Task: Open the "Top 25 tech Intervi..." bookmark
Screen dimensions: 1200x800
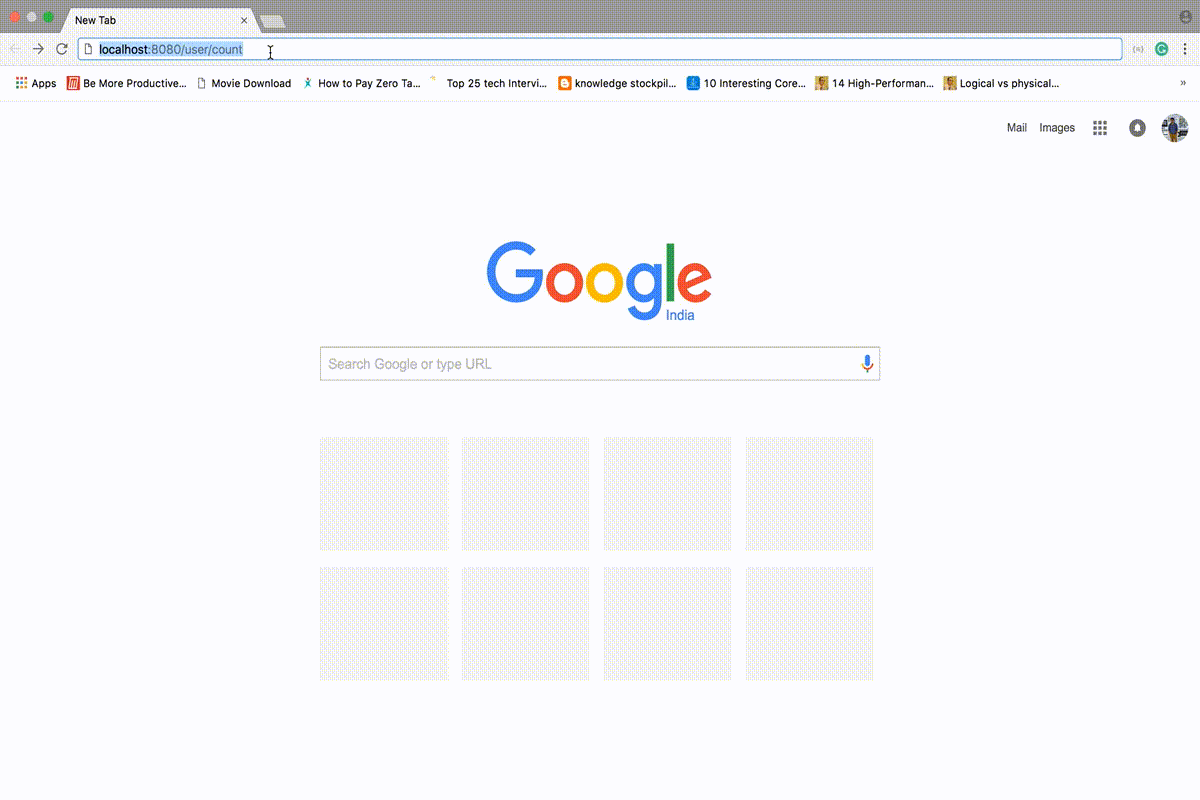Action: pos(489,83)
